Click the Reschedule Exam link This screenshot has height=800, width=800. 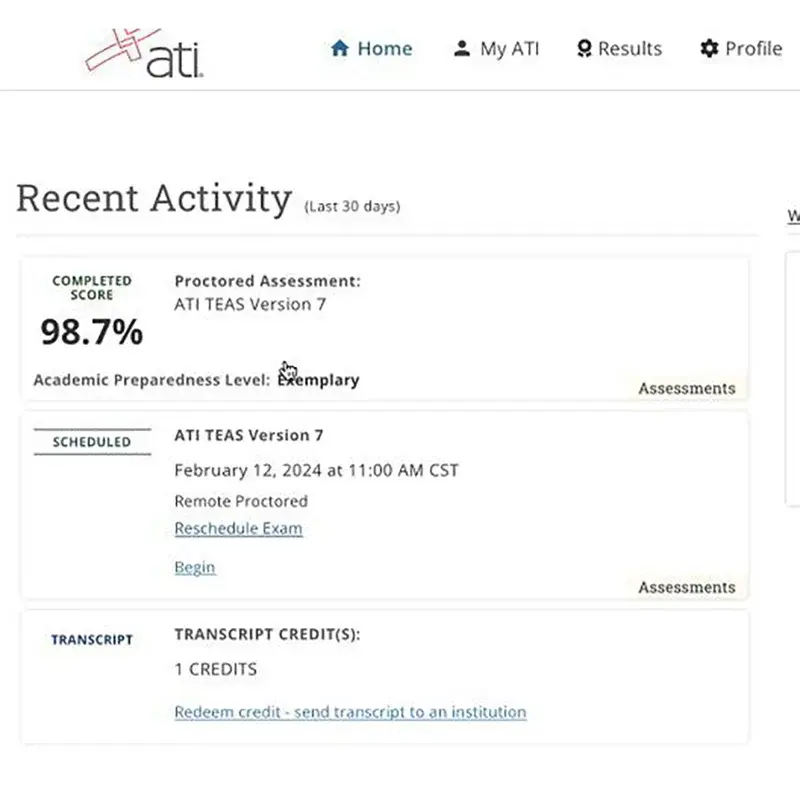[238, 528]
